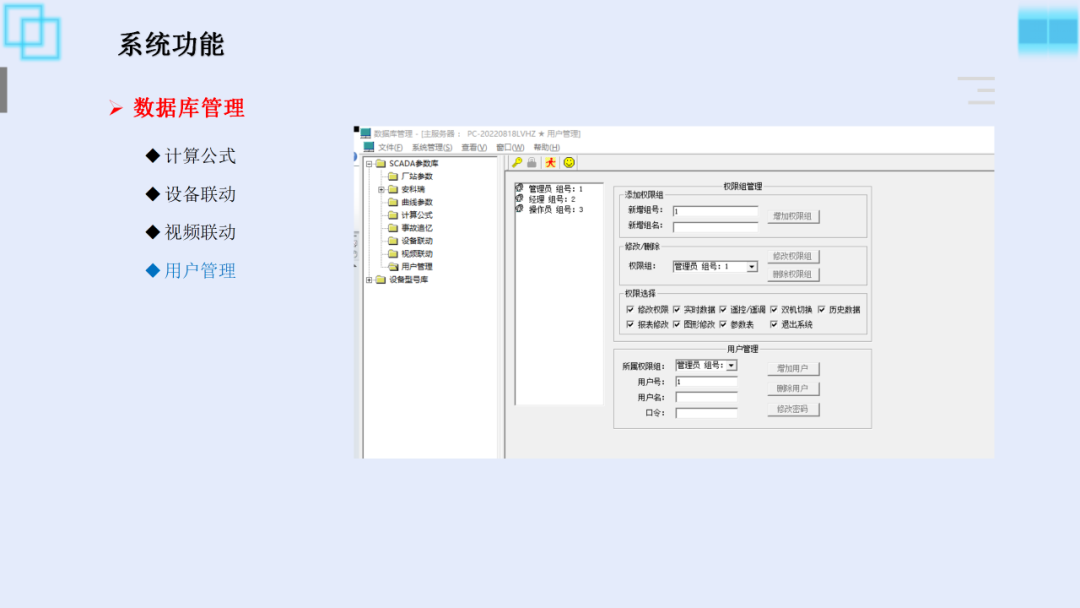This screenshot has height=608, width=1080.
Task: Toggle the 实时数据 checkbox
Action: click(676, 310)
